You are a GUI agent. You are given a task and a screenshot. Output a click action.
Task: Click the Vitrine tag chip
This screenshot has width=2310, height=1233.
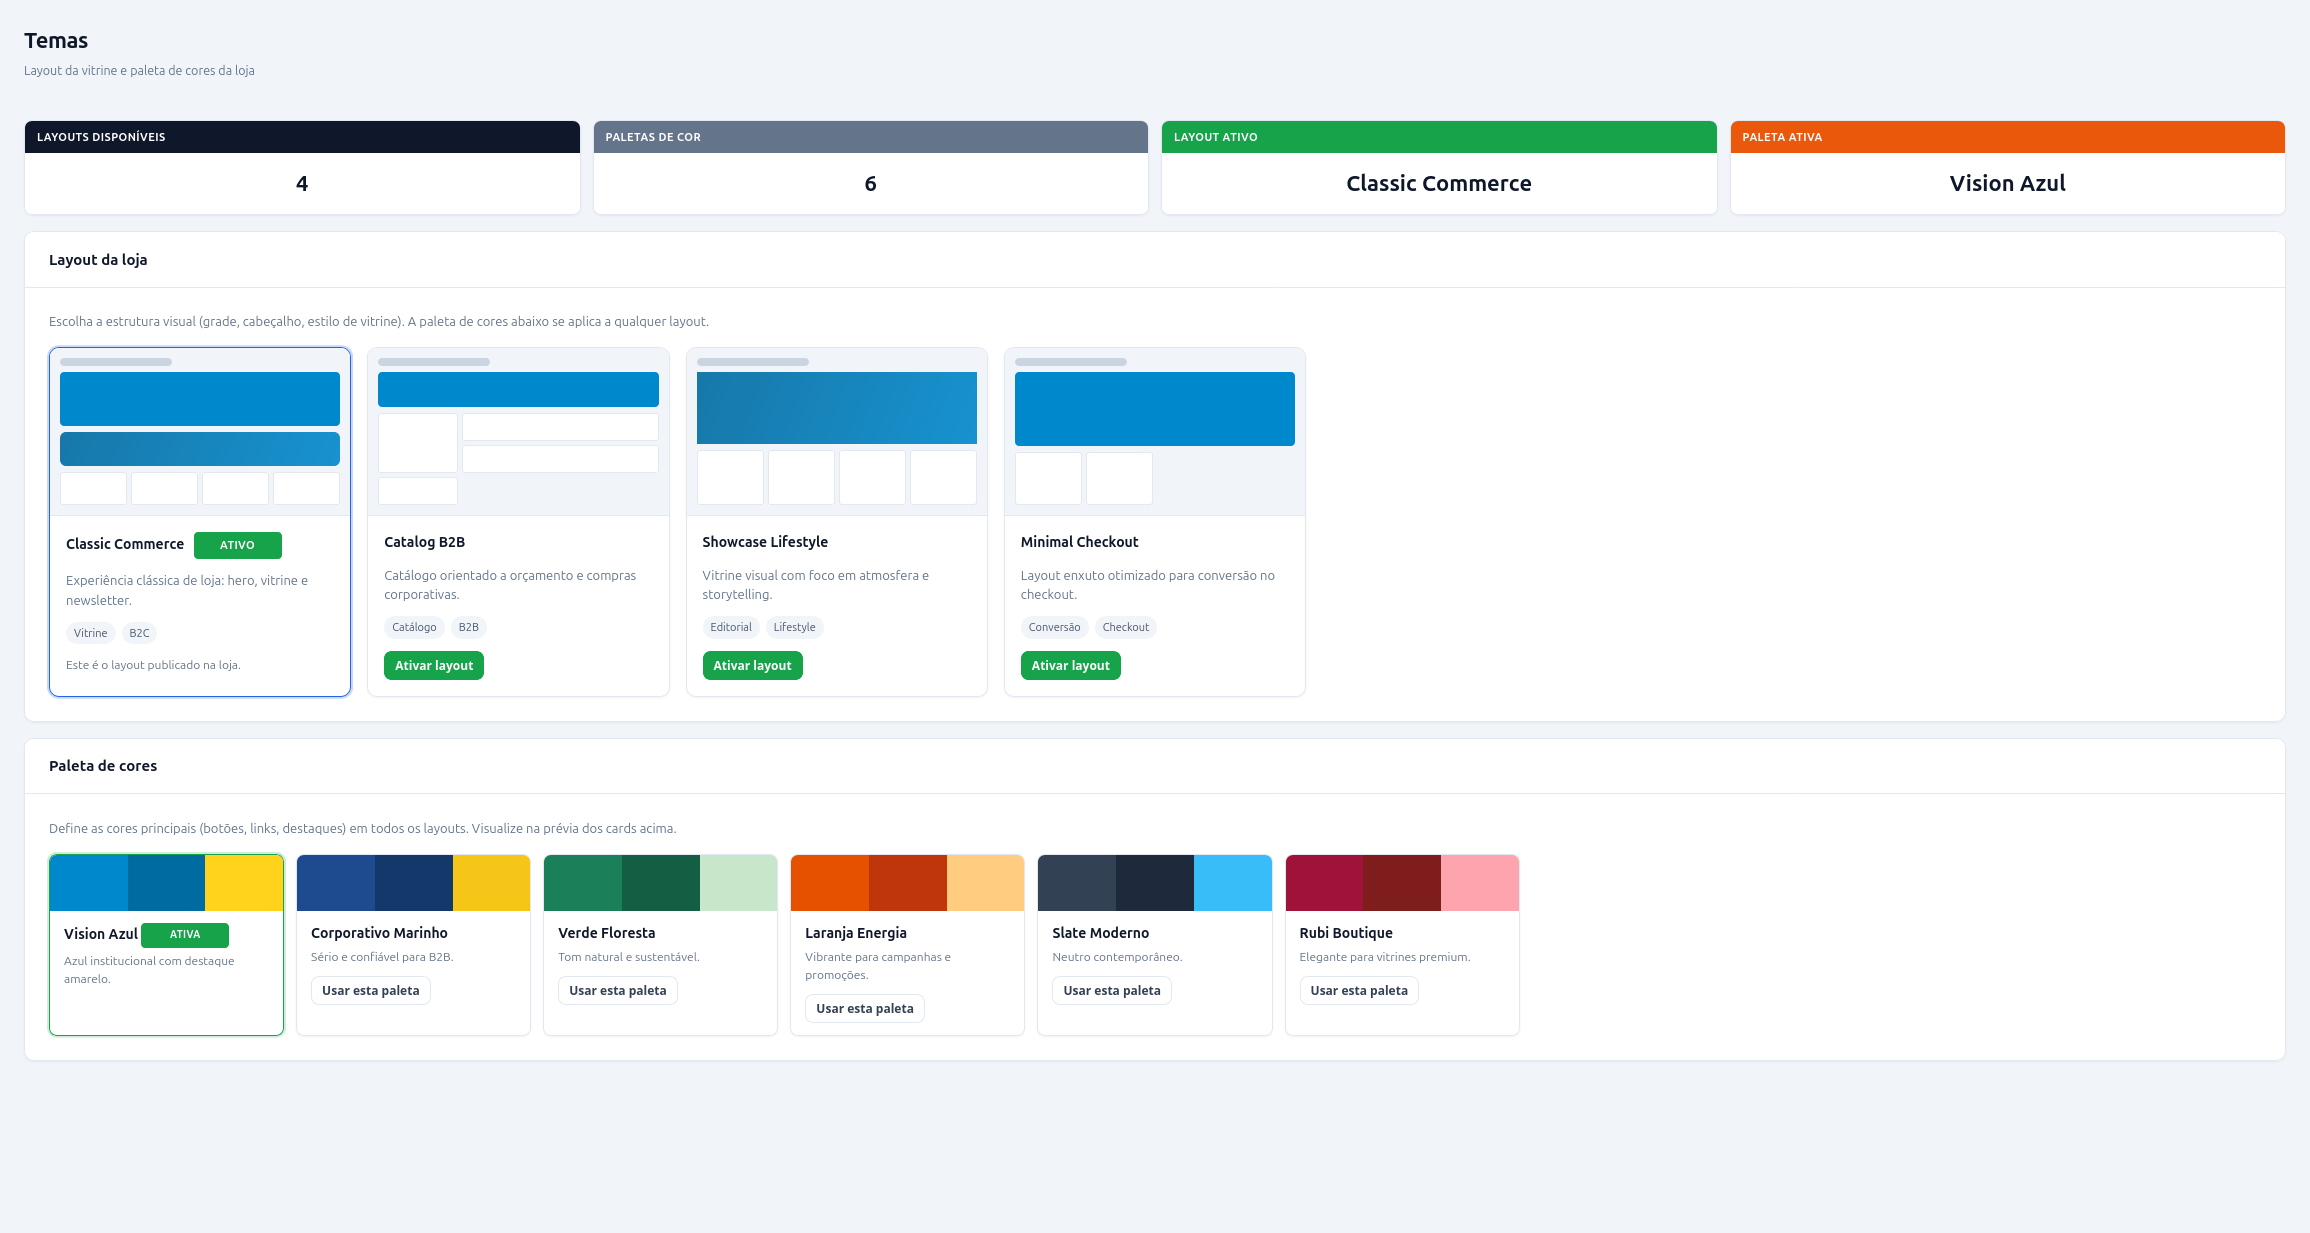(x=90, y=633)
